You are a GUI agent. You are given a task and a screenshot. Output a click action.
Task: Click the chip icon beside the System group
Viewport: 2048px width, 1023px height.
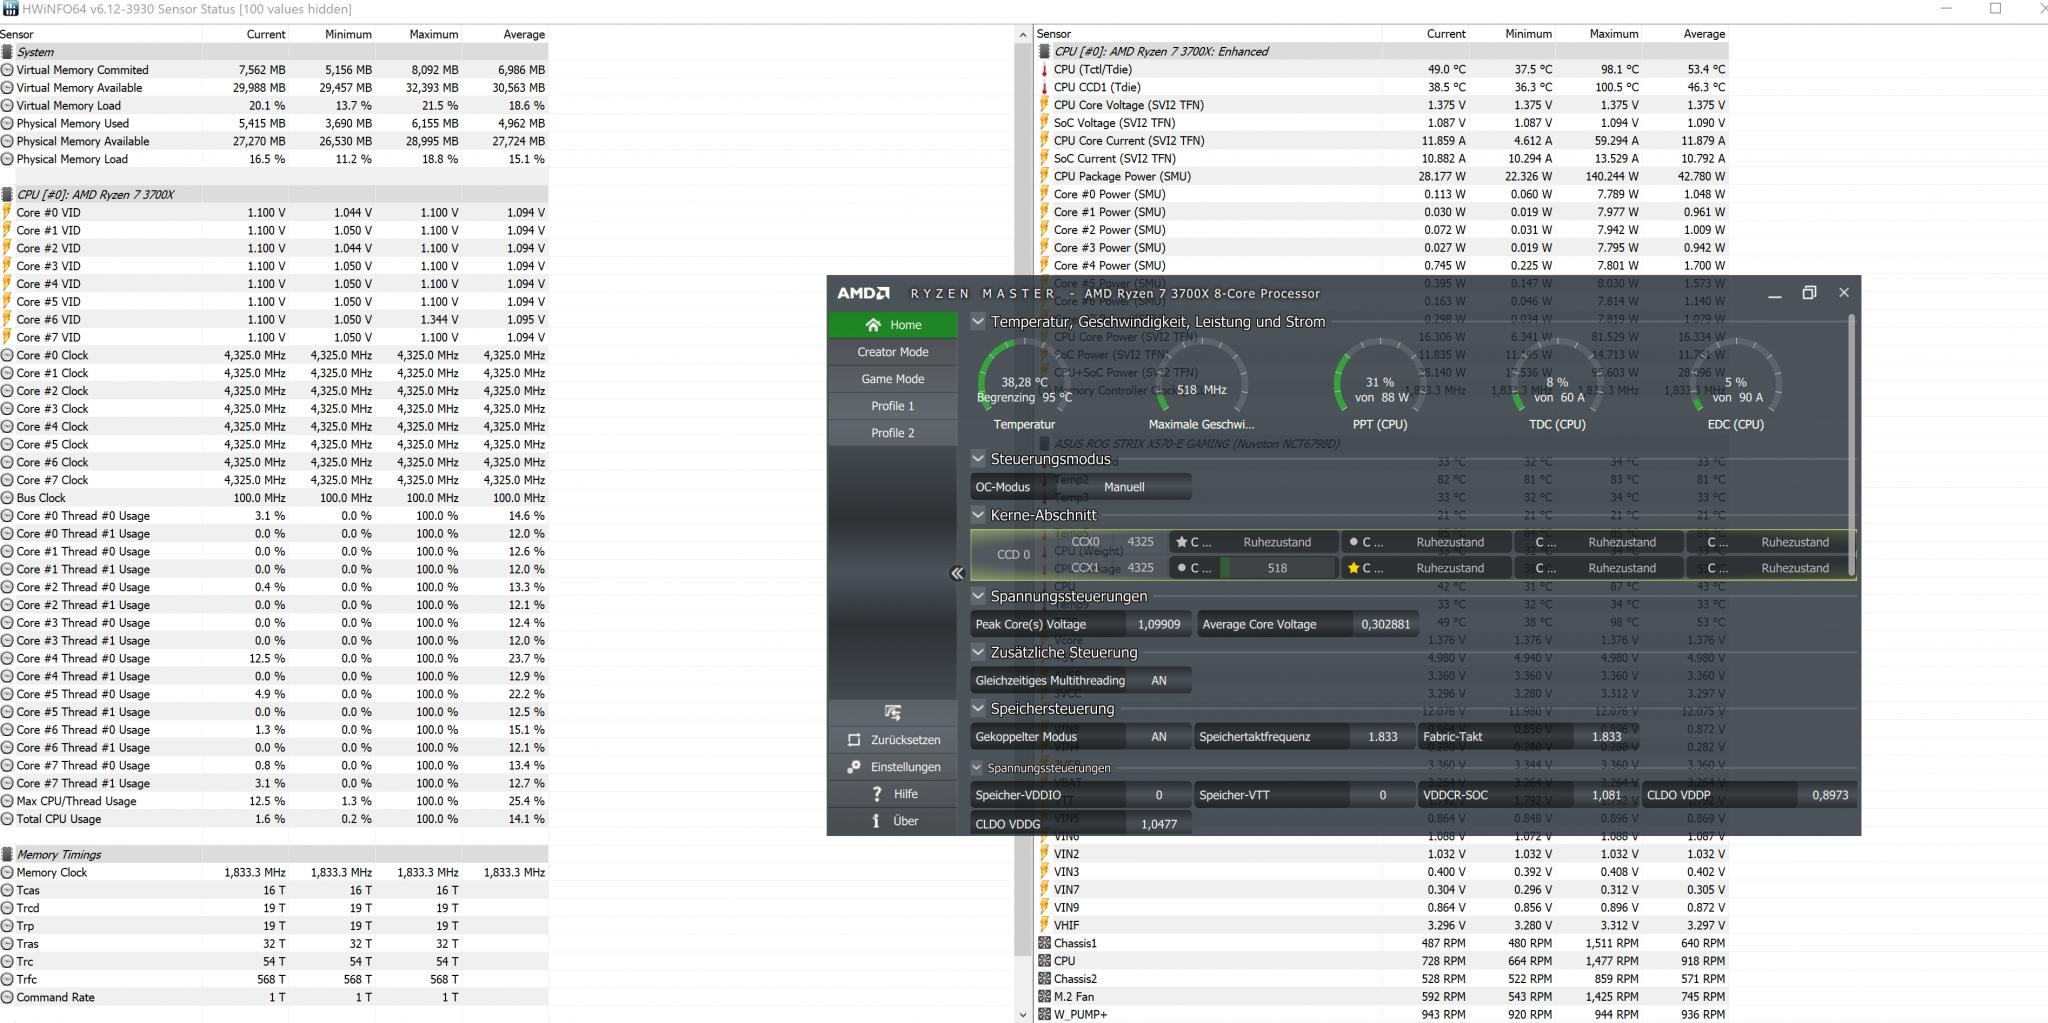point(7,52)
